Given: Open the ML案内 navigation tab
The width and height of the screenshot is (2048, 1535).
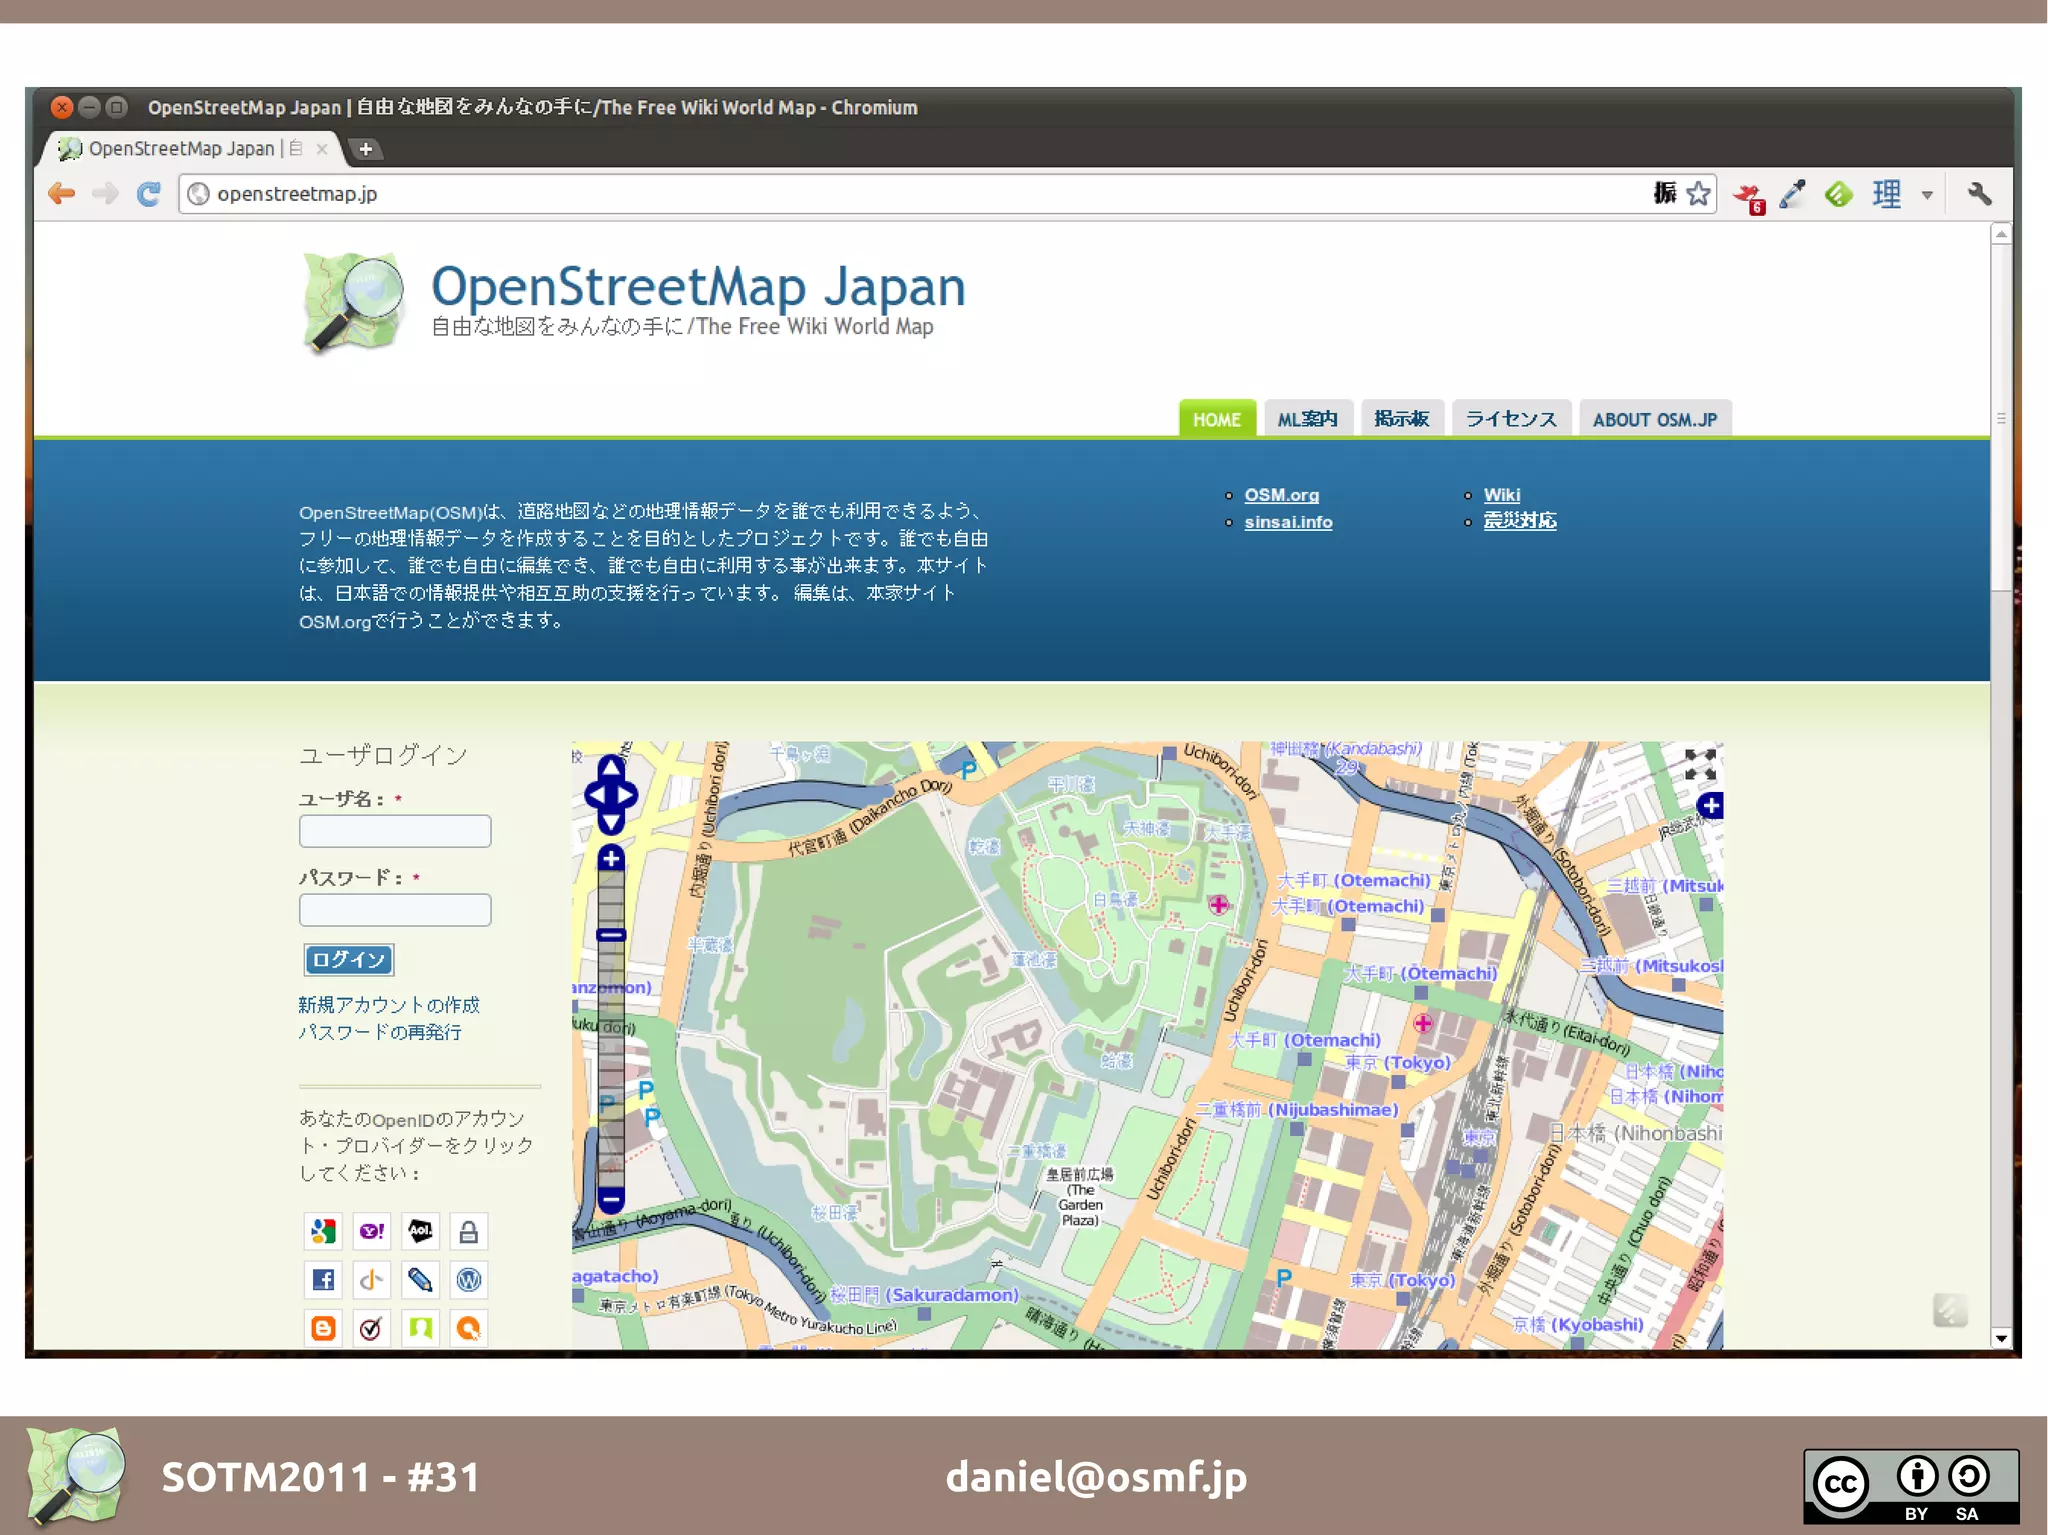Looking at the screenshot, I should tap(1307, 419).
